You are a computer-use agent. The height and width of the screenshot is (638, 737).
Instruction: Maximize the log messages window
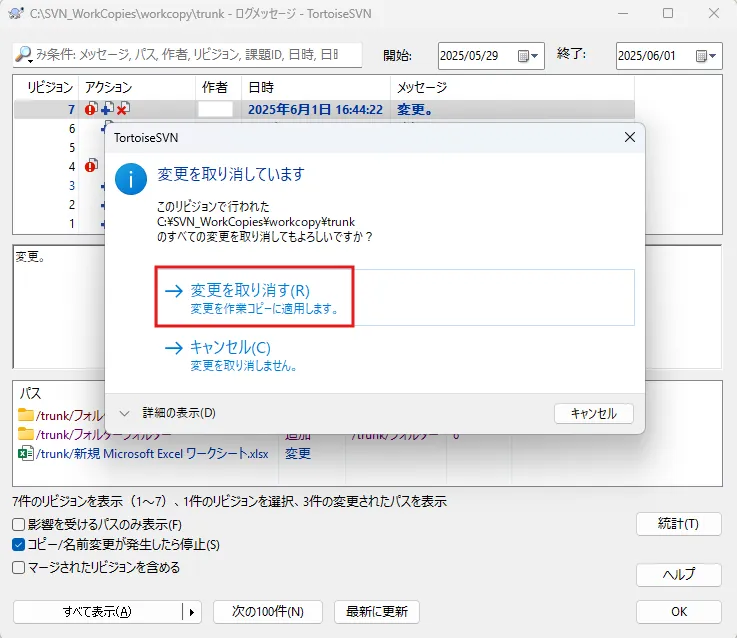click(668, 13)
